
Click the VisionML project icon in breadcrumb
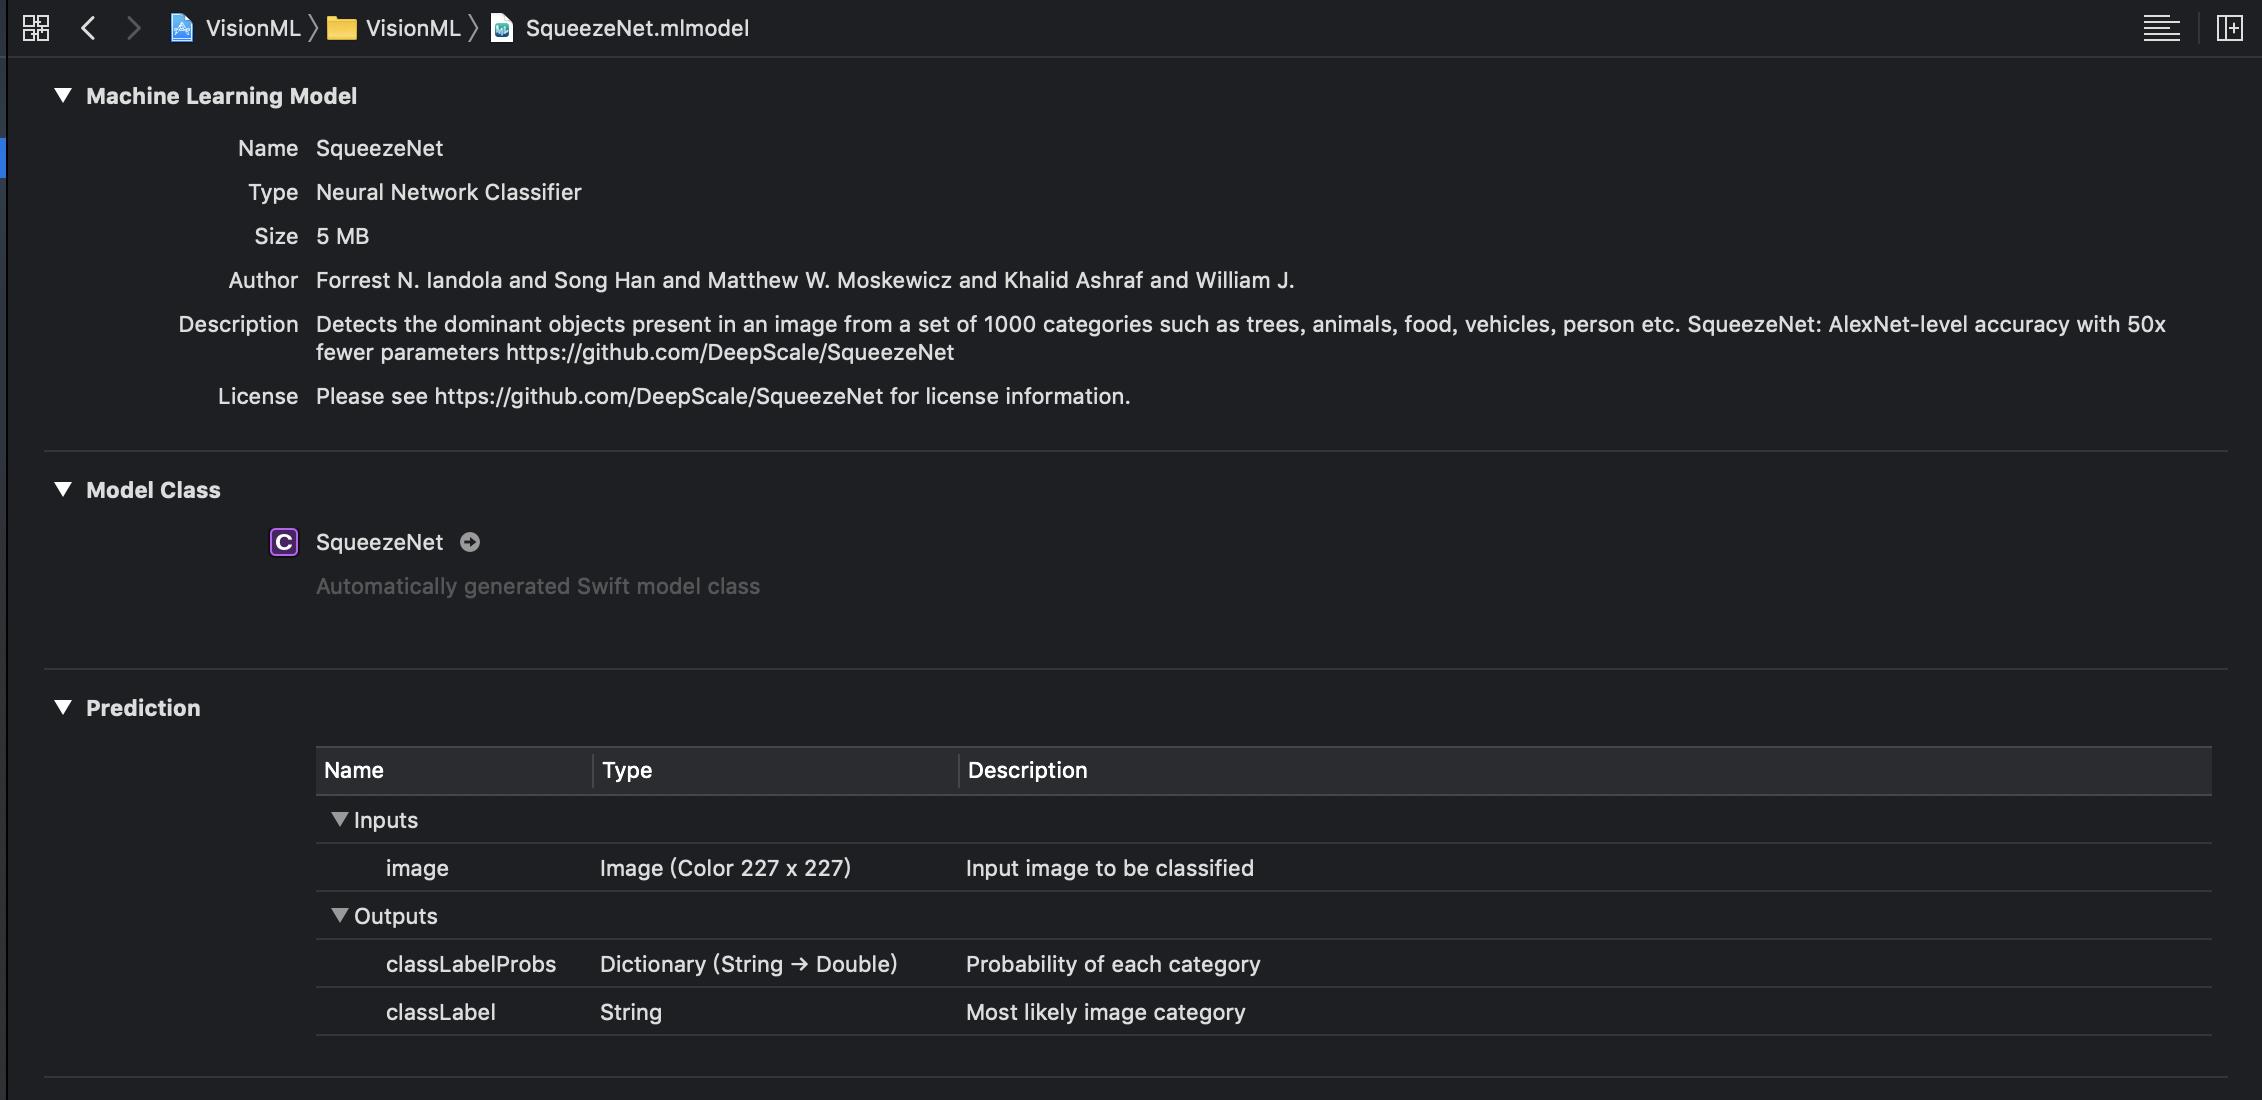coord(181,28)
